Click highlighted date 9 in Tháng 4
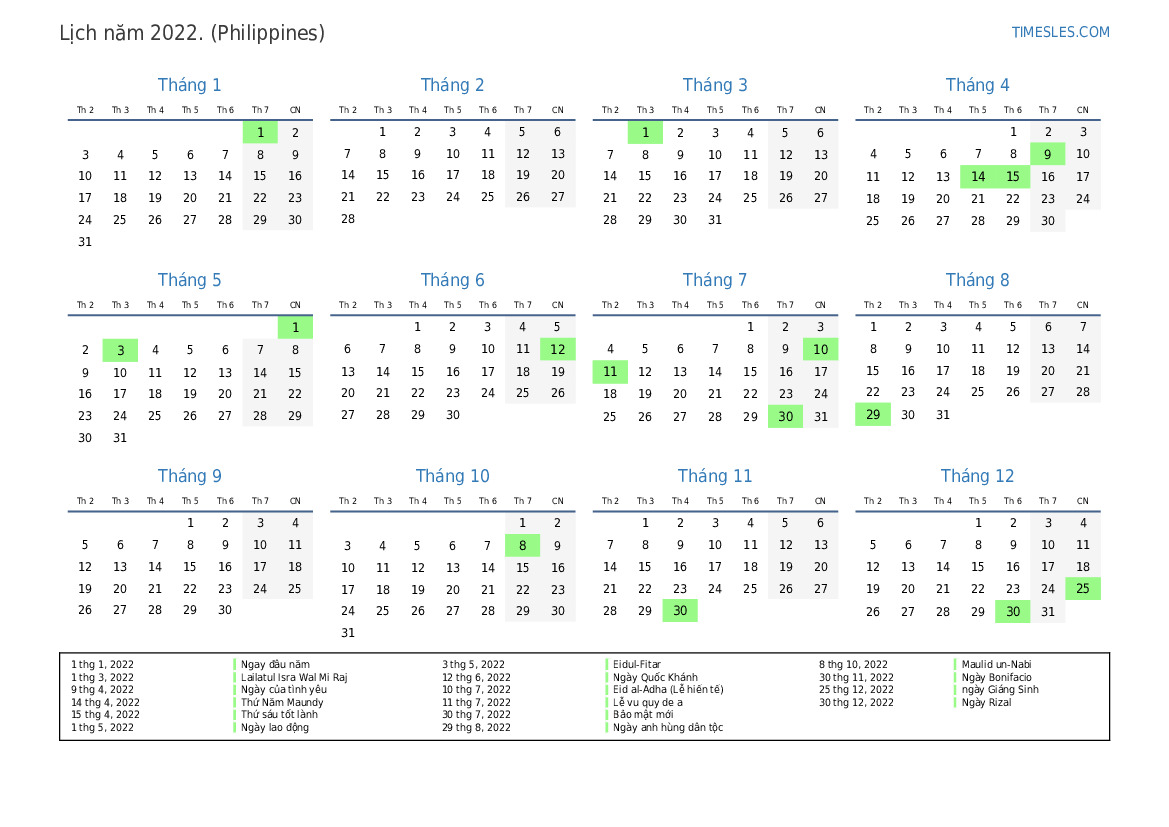The width and height of the screenshot is (1169, 827). point(1047,154)
